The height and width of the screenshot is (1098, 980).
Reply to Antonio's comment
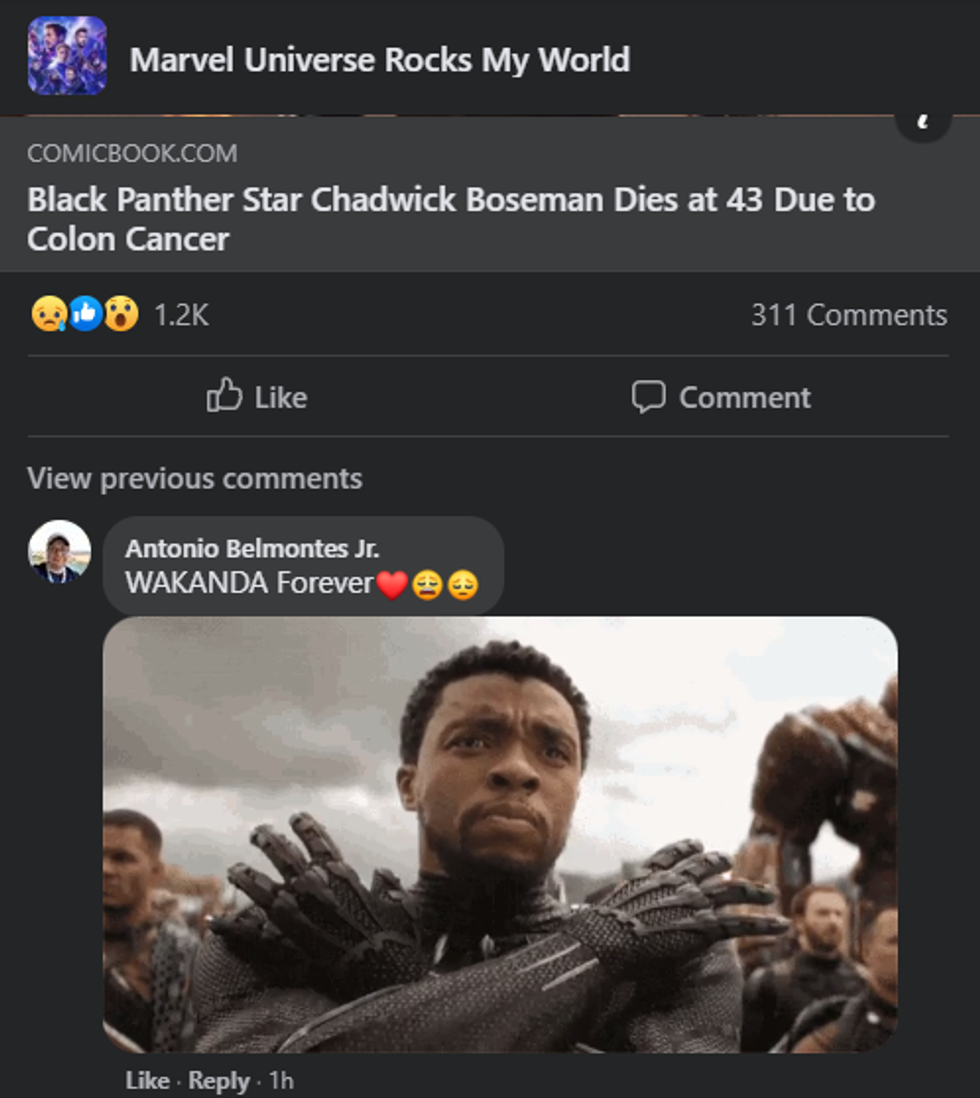[x=218, y=1081]
